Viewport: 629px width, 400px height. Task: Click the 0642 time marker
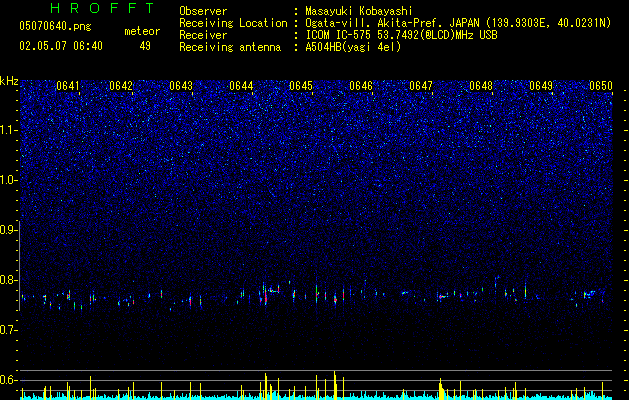pos(121,86)
